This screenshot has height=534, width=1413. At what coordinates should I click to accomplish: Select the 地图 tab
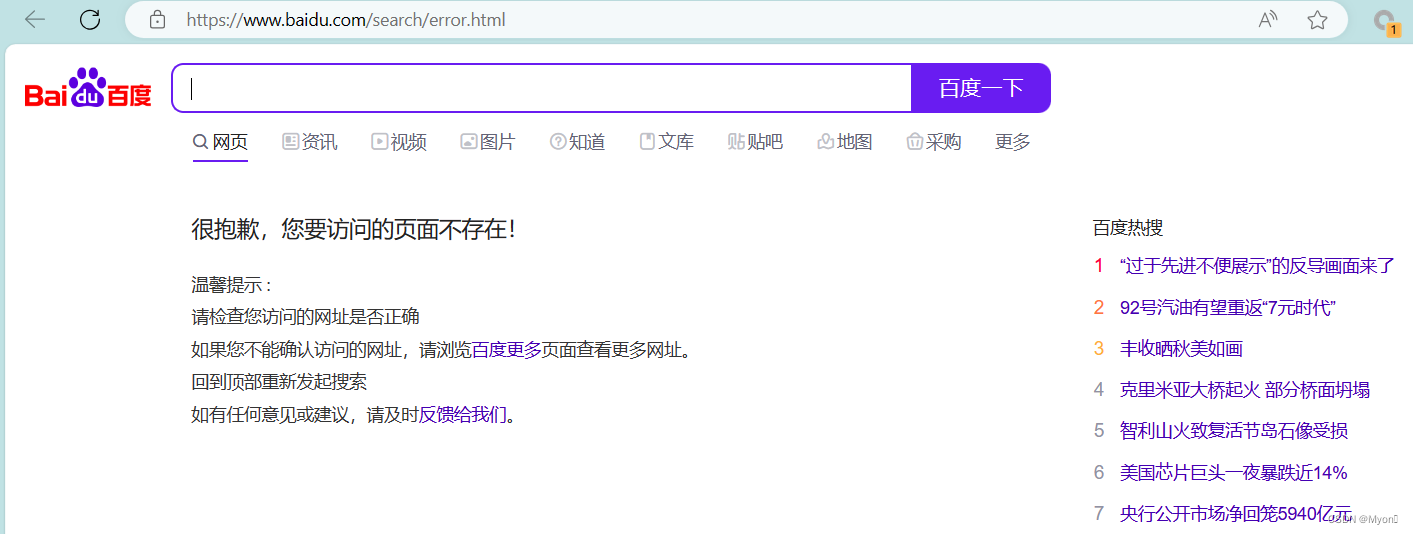tap(845, 142)
